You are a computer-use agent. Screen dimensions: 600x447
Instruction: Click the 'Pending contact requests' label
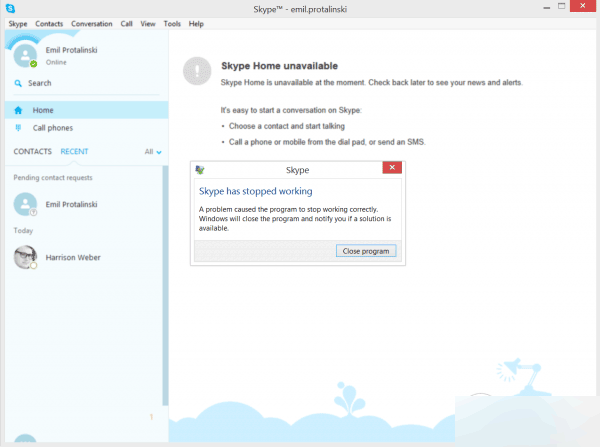53,178
